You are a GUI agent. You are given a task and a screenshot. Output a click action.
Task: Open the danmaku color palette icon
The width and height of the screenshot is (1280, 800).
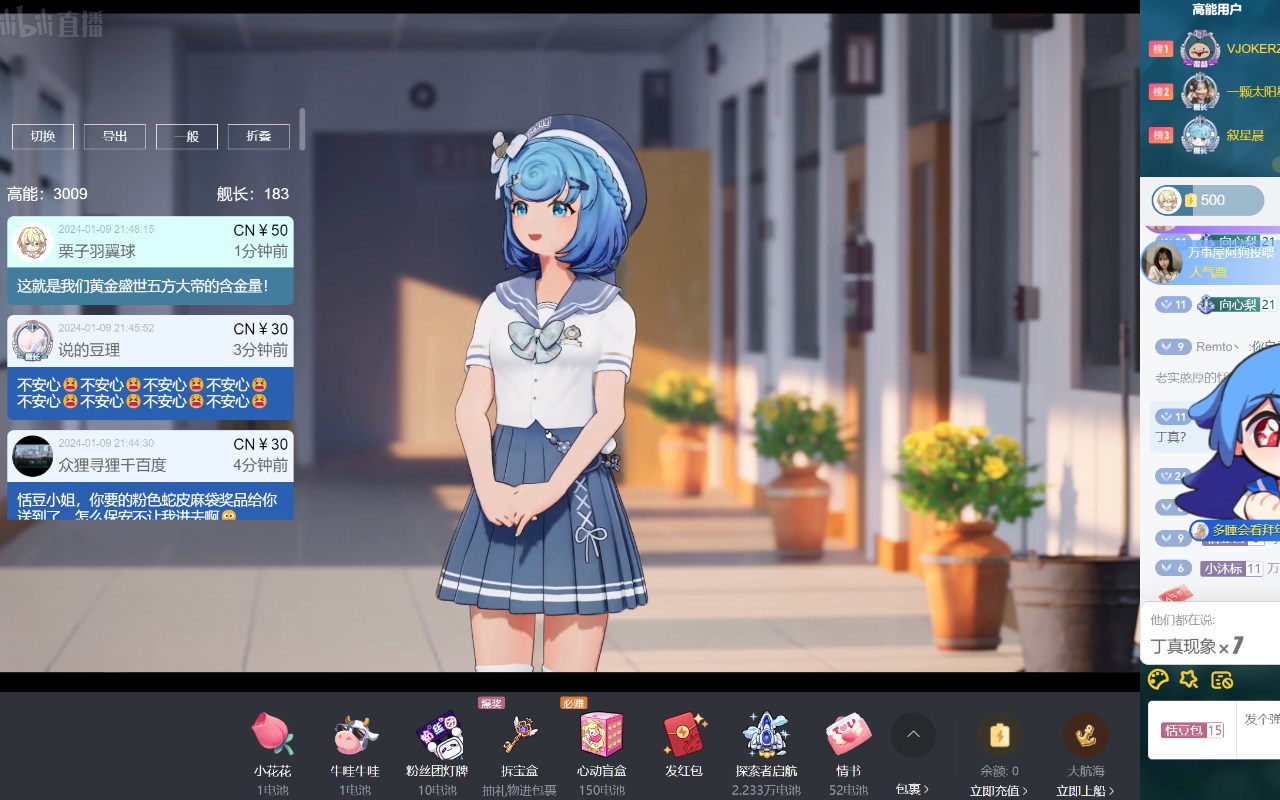coord(1158,680)
